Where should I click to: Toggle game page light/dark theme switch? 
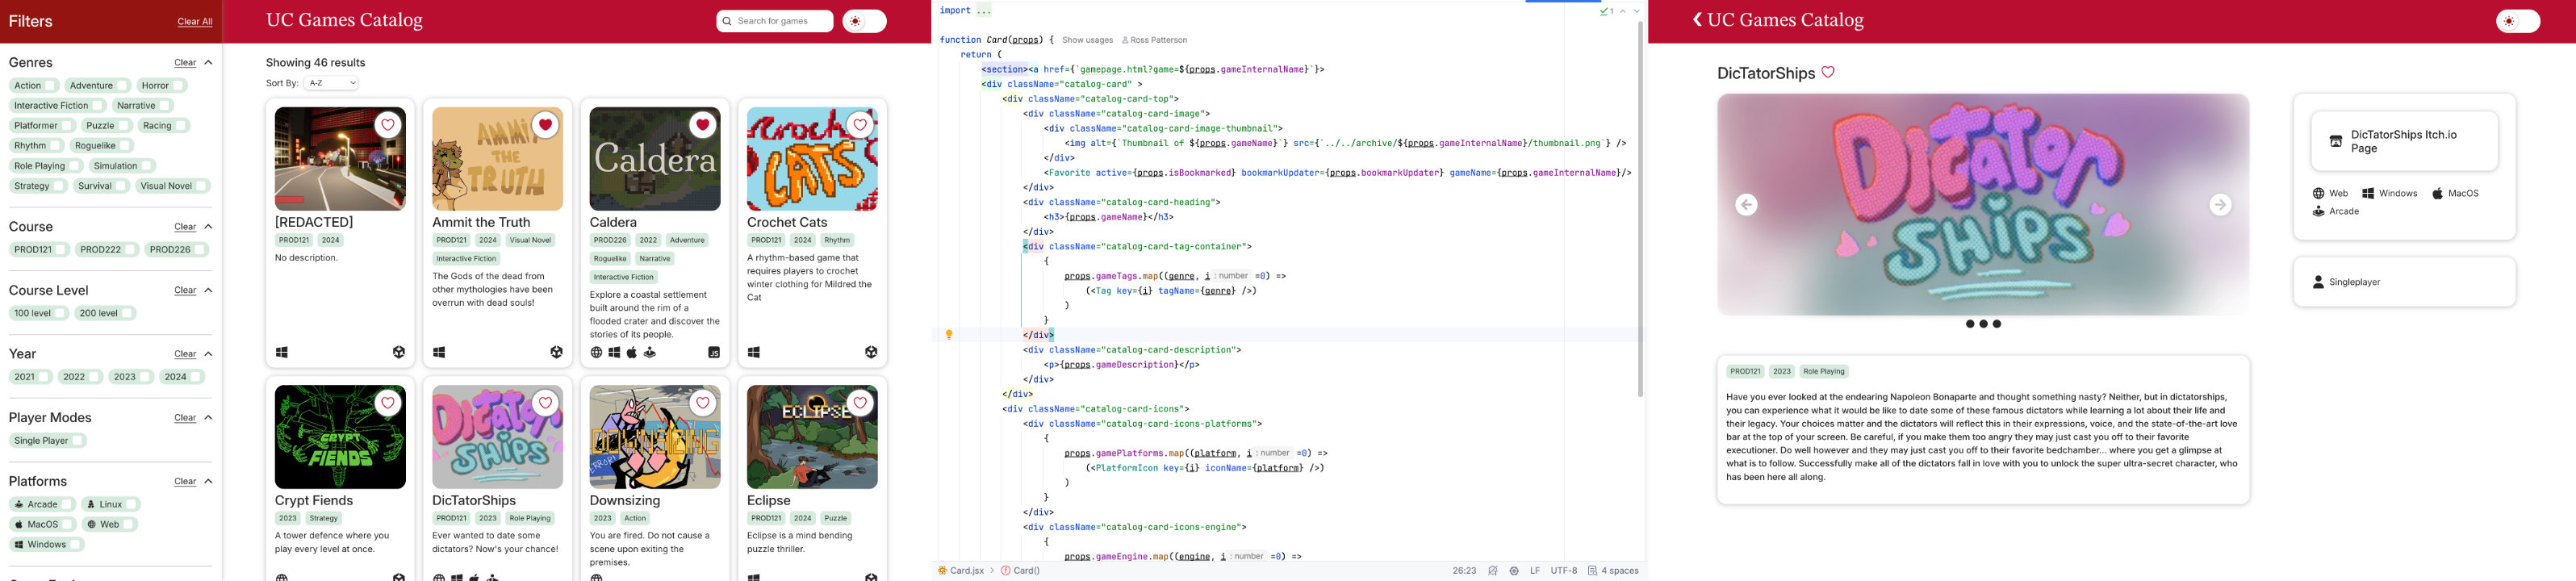coord(2518,21)
